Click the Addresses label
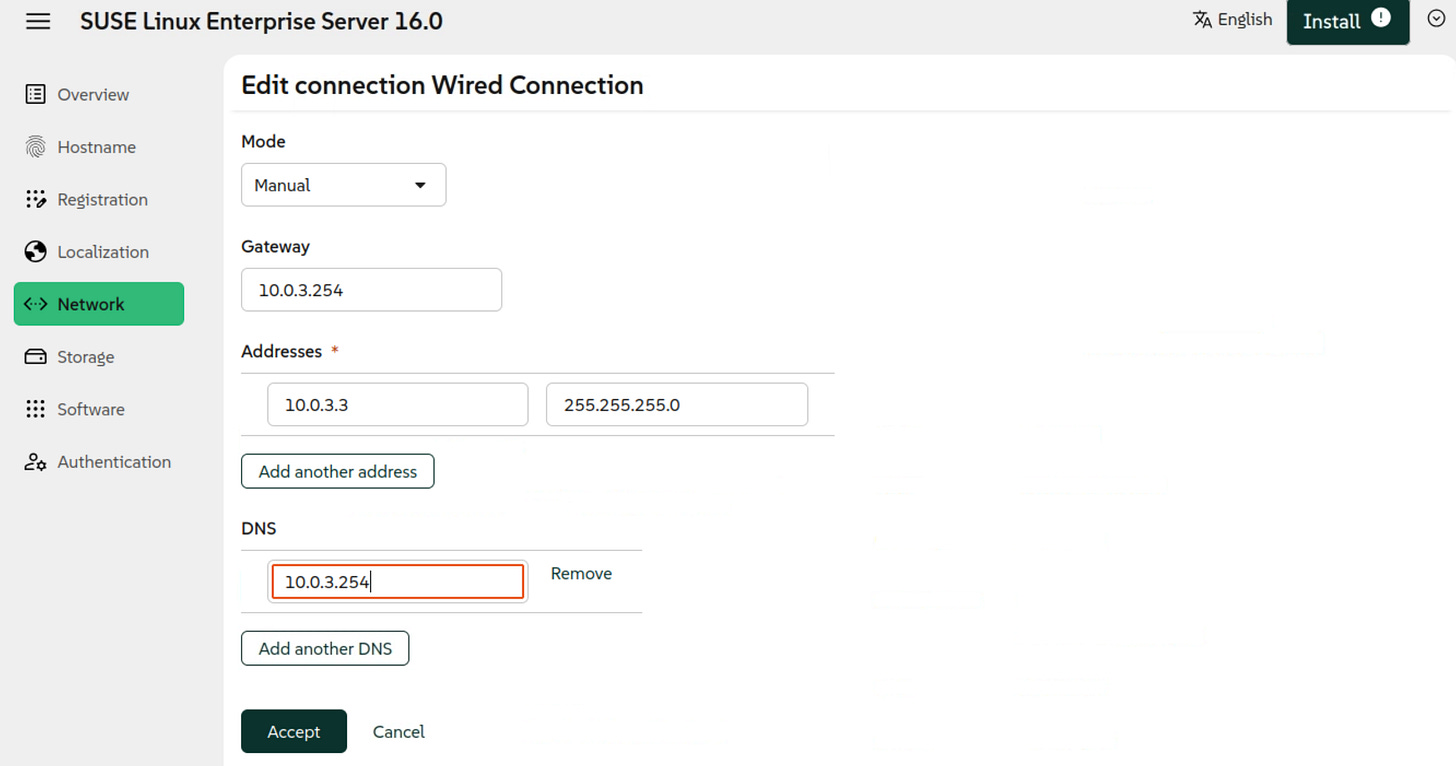Image resolution: width=1456 pixels, height=766 pixels. point(282,351)
